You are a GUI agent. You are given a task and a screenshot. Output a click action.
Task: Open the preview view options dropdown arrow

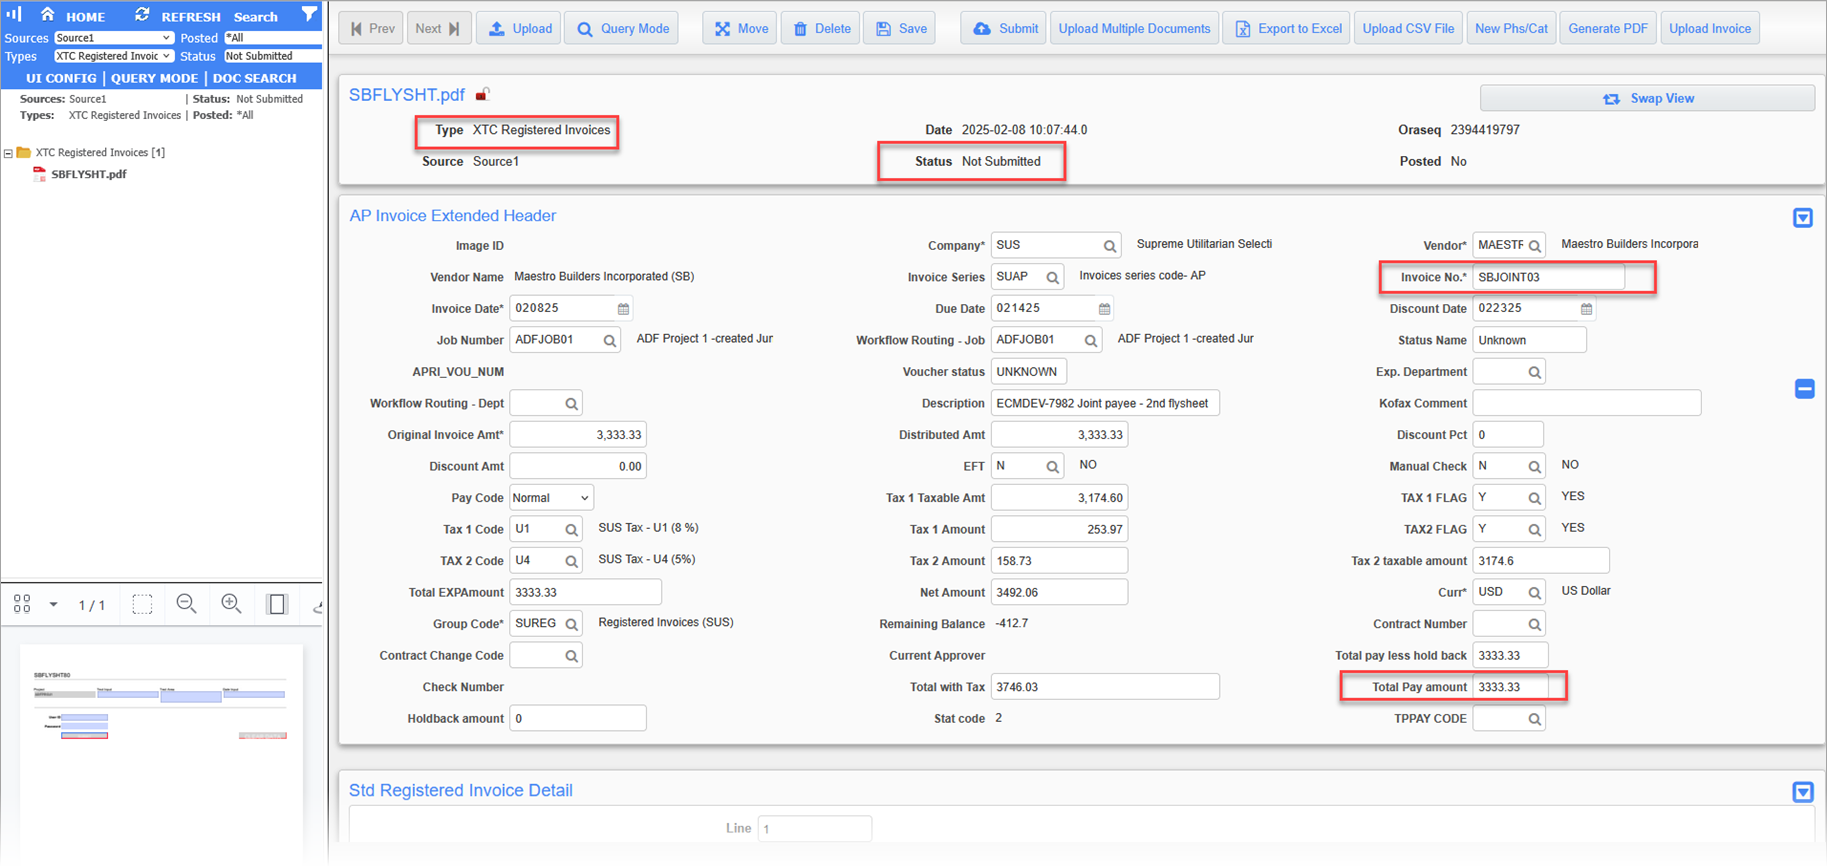pyautogui.click(x=53, y=604)
